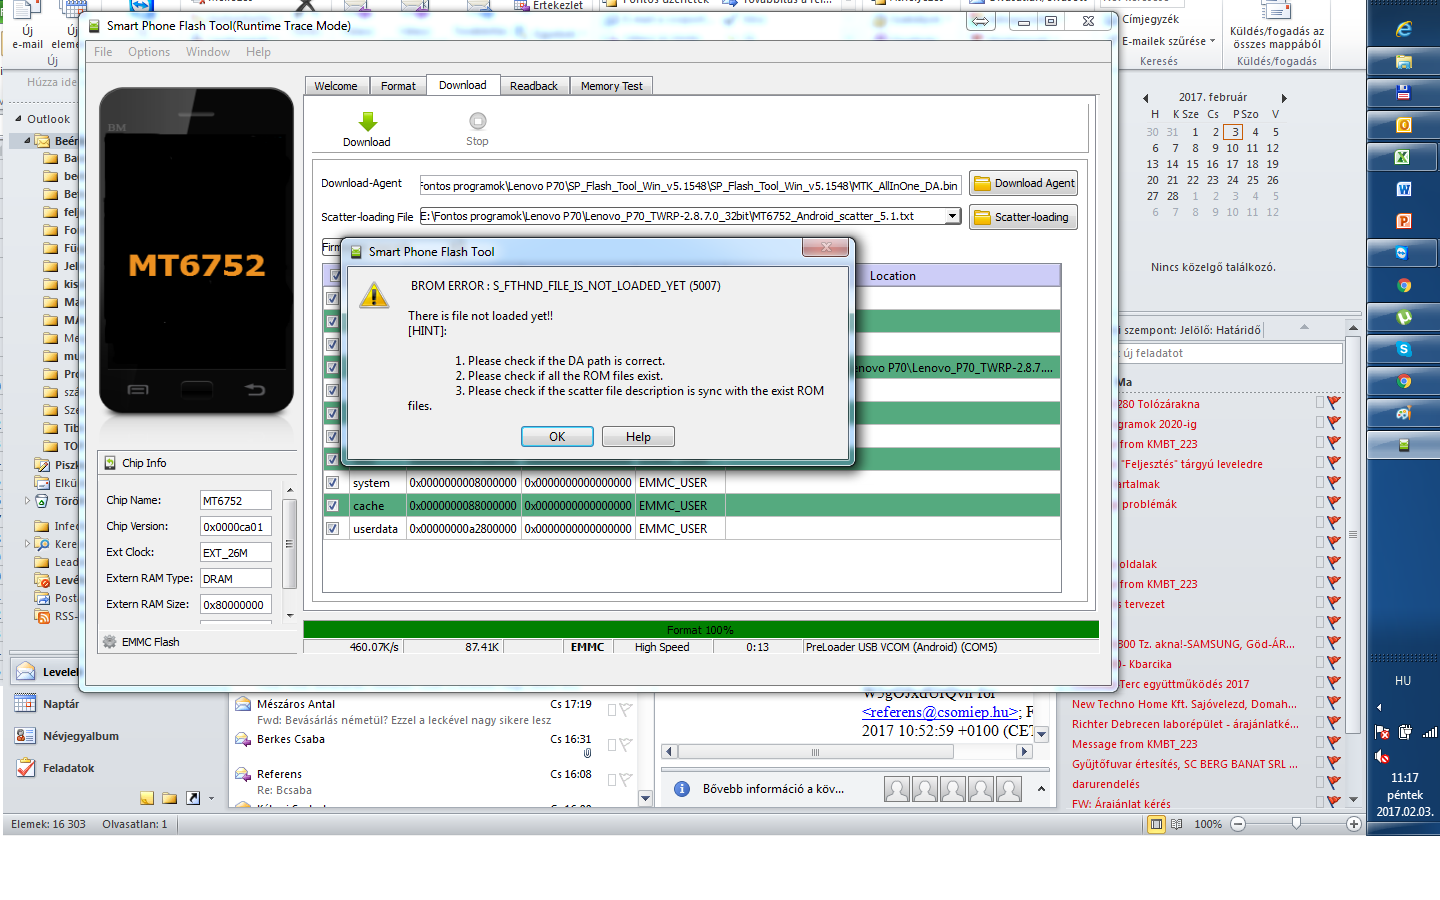Click OK in the BROM error dialog
The height and width of the screenshot is (900, 1440).
coord(557,437)
